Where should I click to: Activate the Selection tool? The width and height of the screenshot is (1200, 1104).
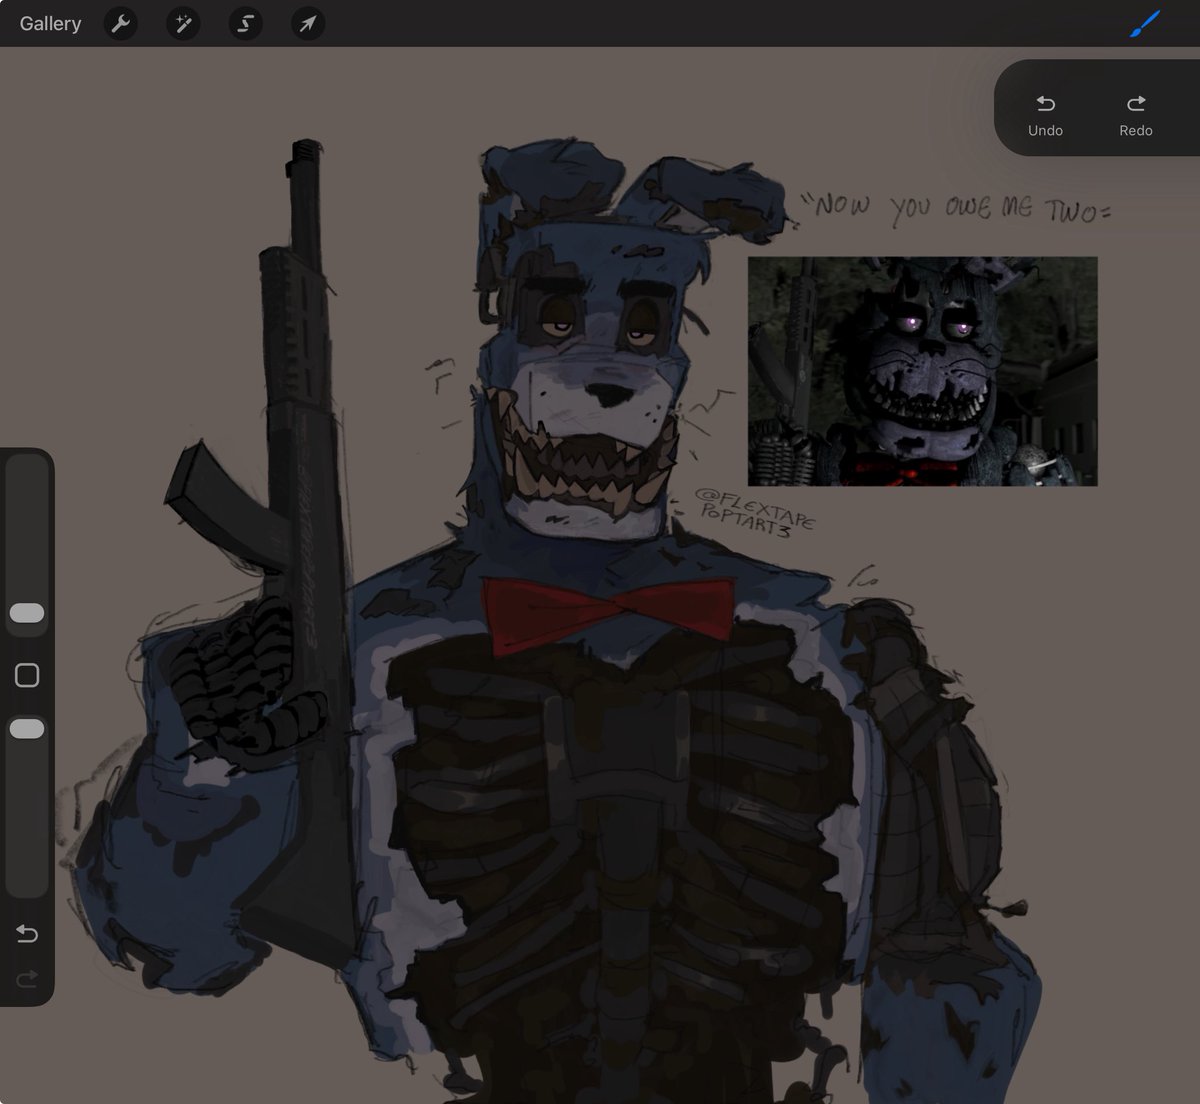pyautogui.click(x=245, y=23)
